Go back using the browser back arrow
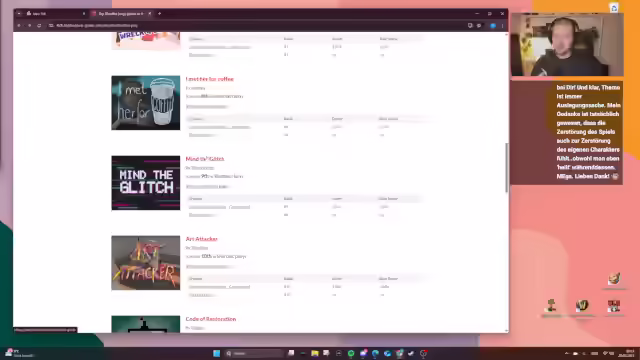This screenshot has width=640, height=360. pos(19,25)
